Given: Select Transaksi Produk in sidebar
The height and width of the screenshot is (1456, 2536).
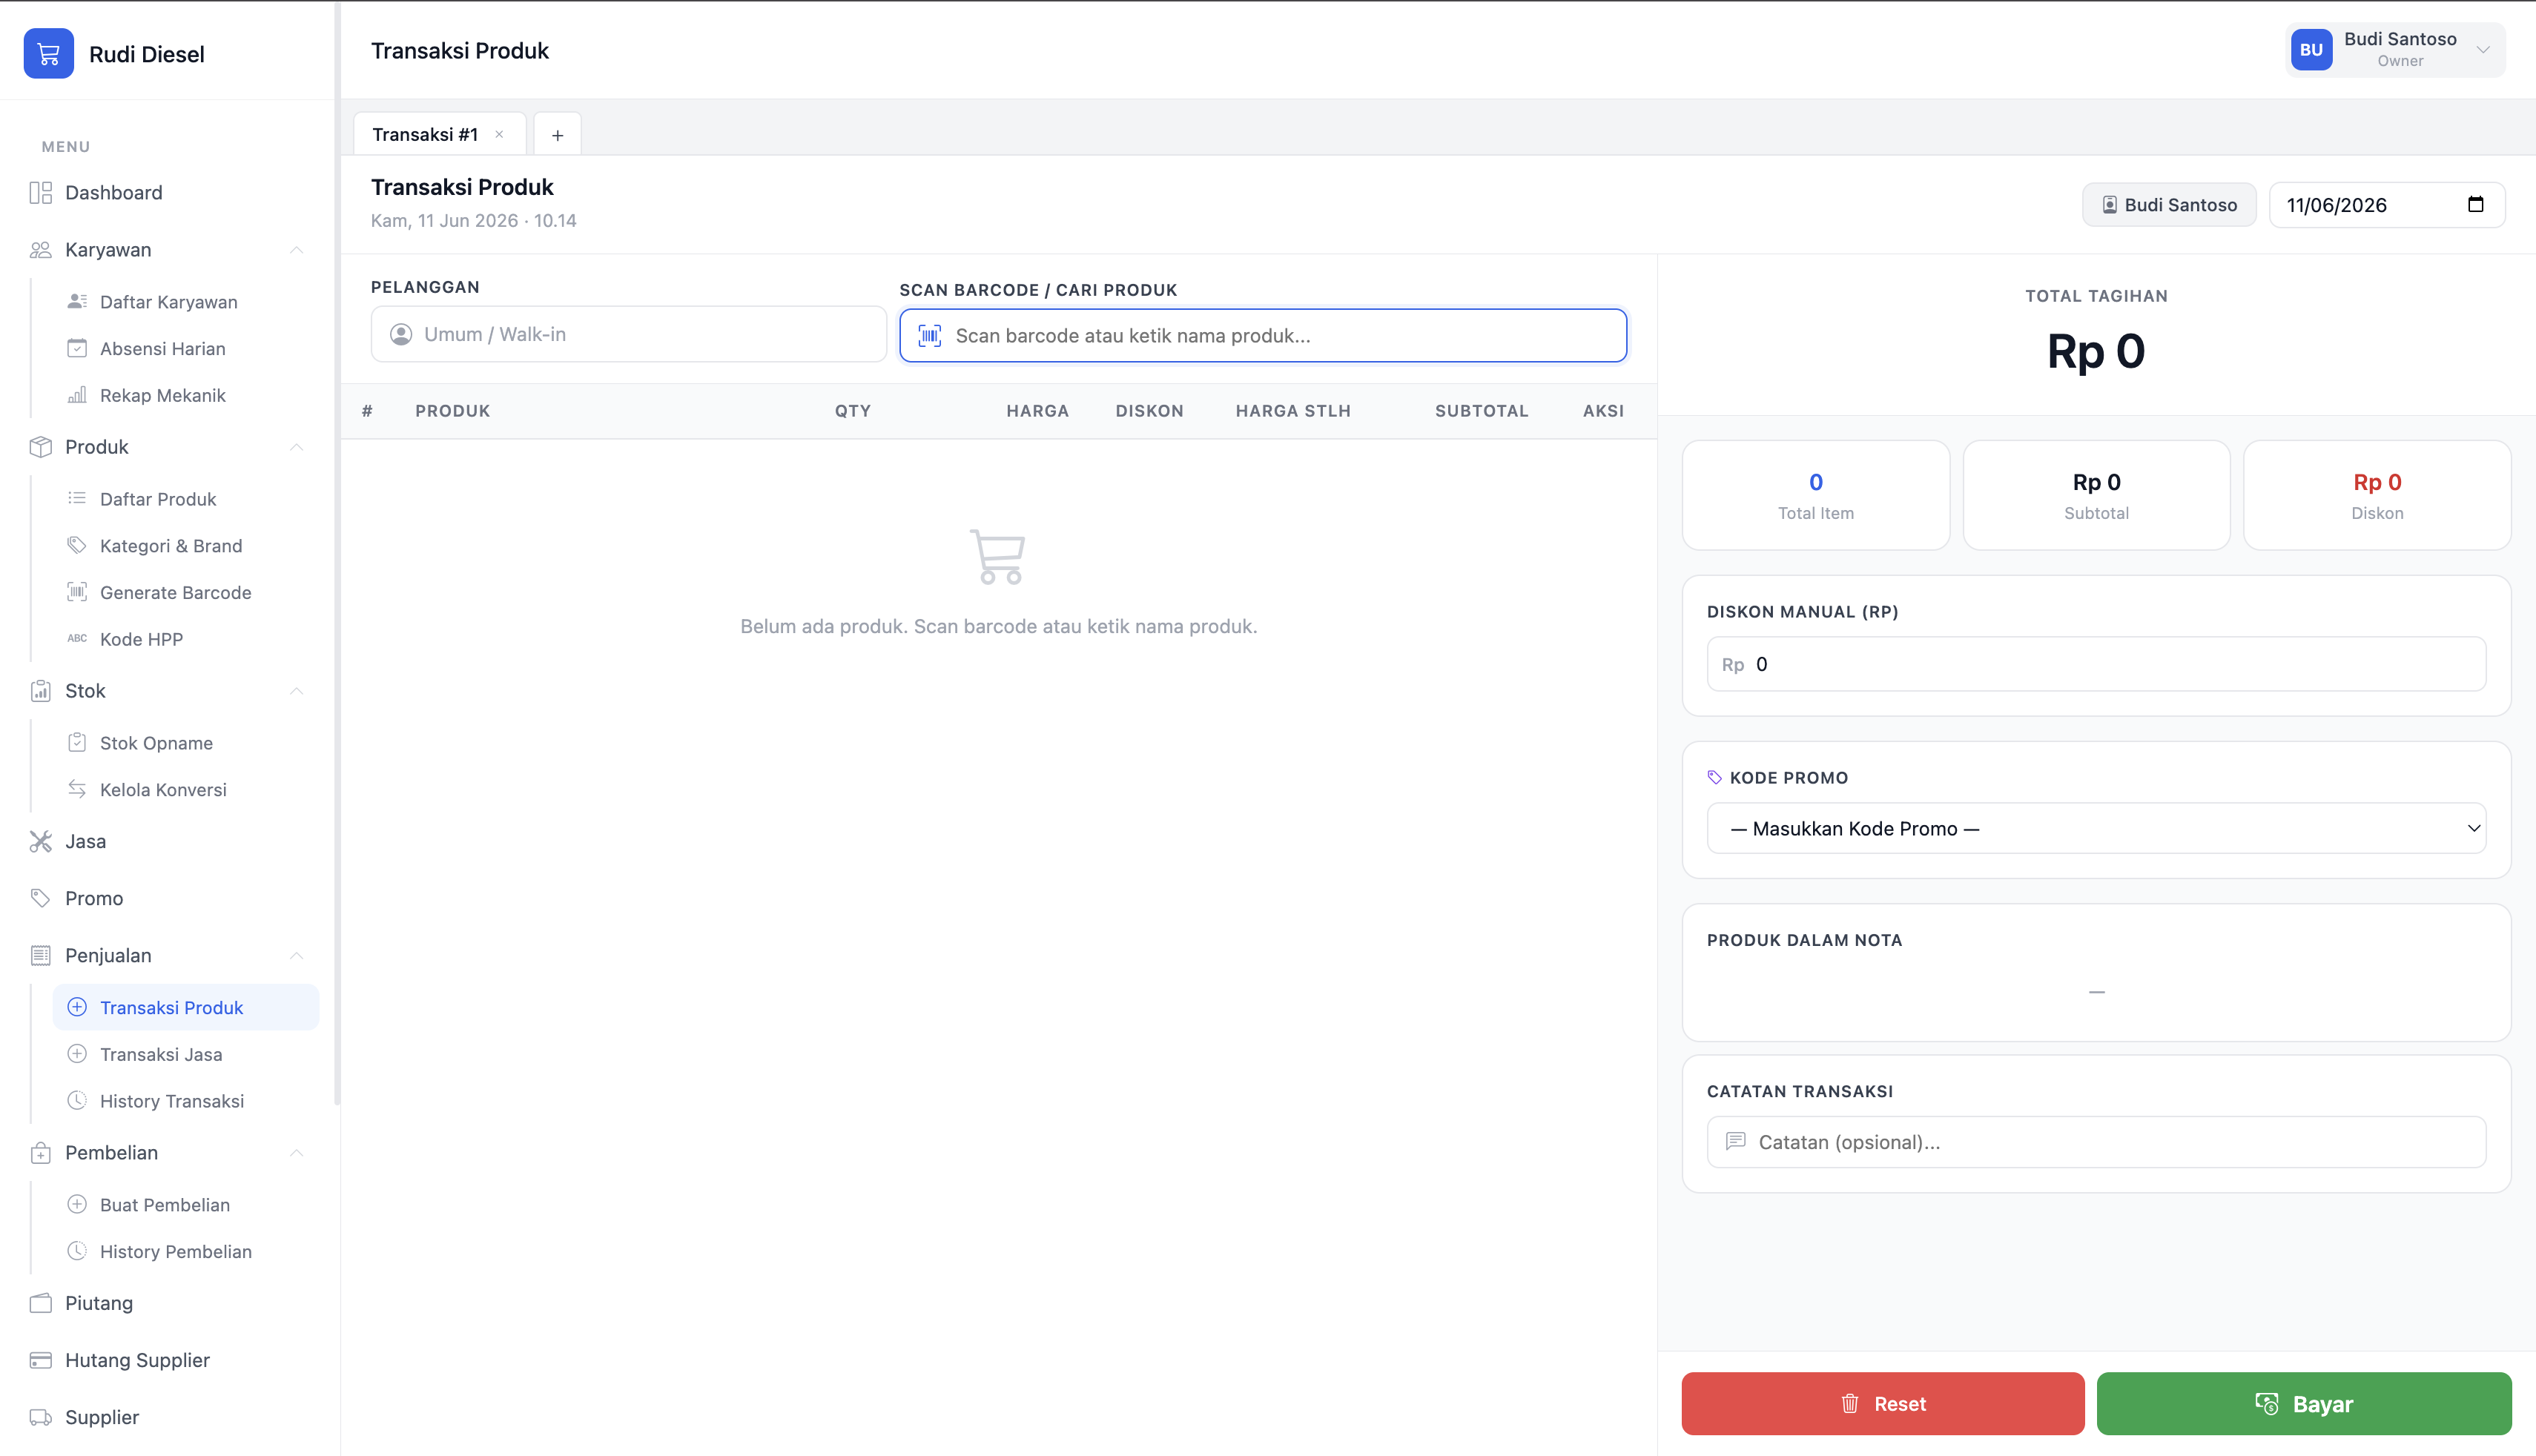Looking at the screenshot, I should pyautogui.click(x=186, y=1008).
